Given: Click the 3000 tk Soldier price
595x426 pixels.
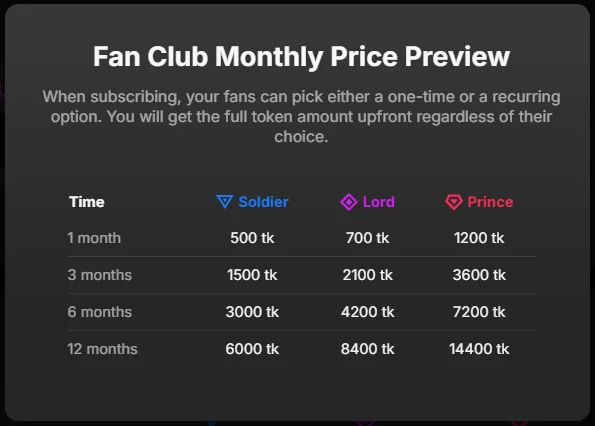Looking at the screenshot, I should coord(252,312).
